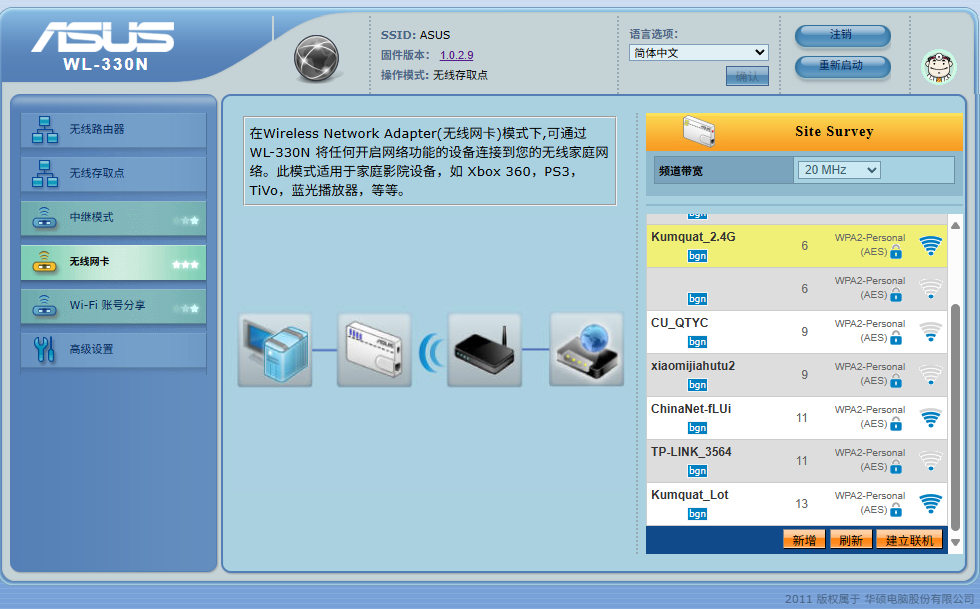Viewport: 980px width, 609px height.
Task: Open Wi-Fi 账号分享 mode via sidebar icon
Action: pyautogui.click(x=45, y=306)
